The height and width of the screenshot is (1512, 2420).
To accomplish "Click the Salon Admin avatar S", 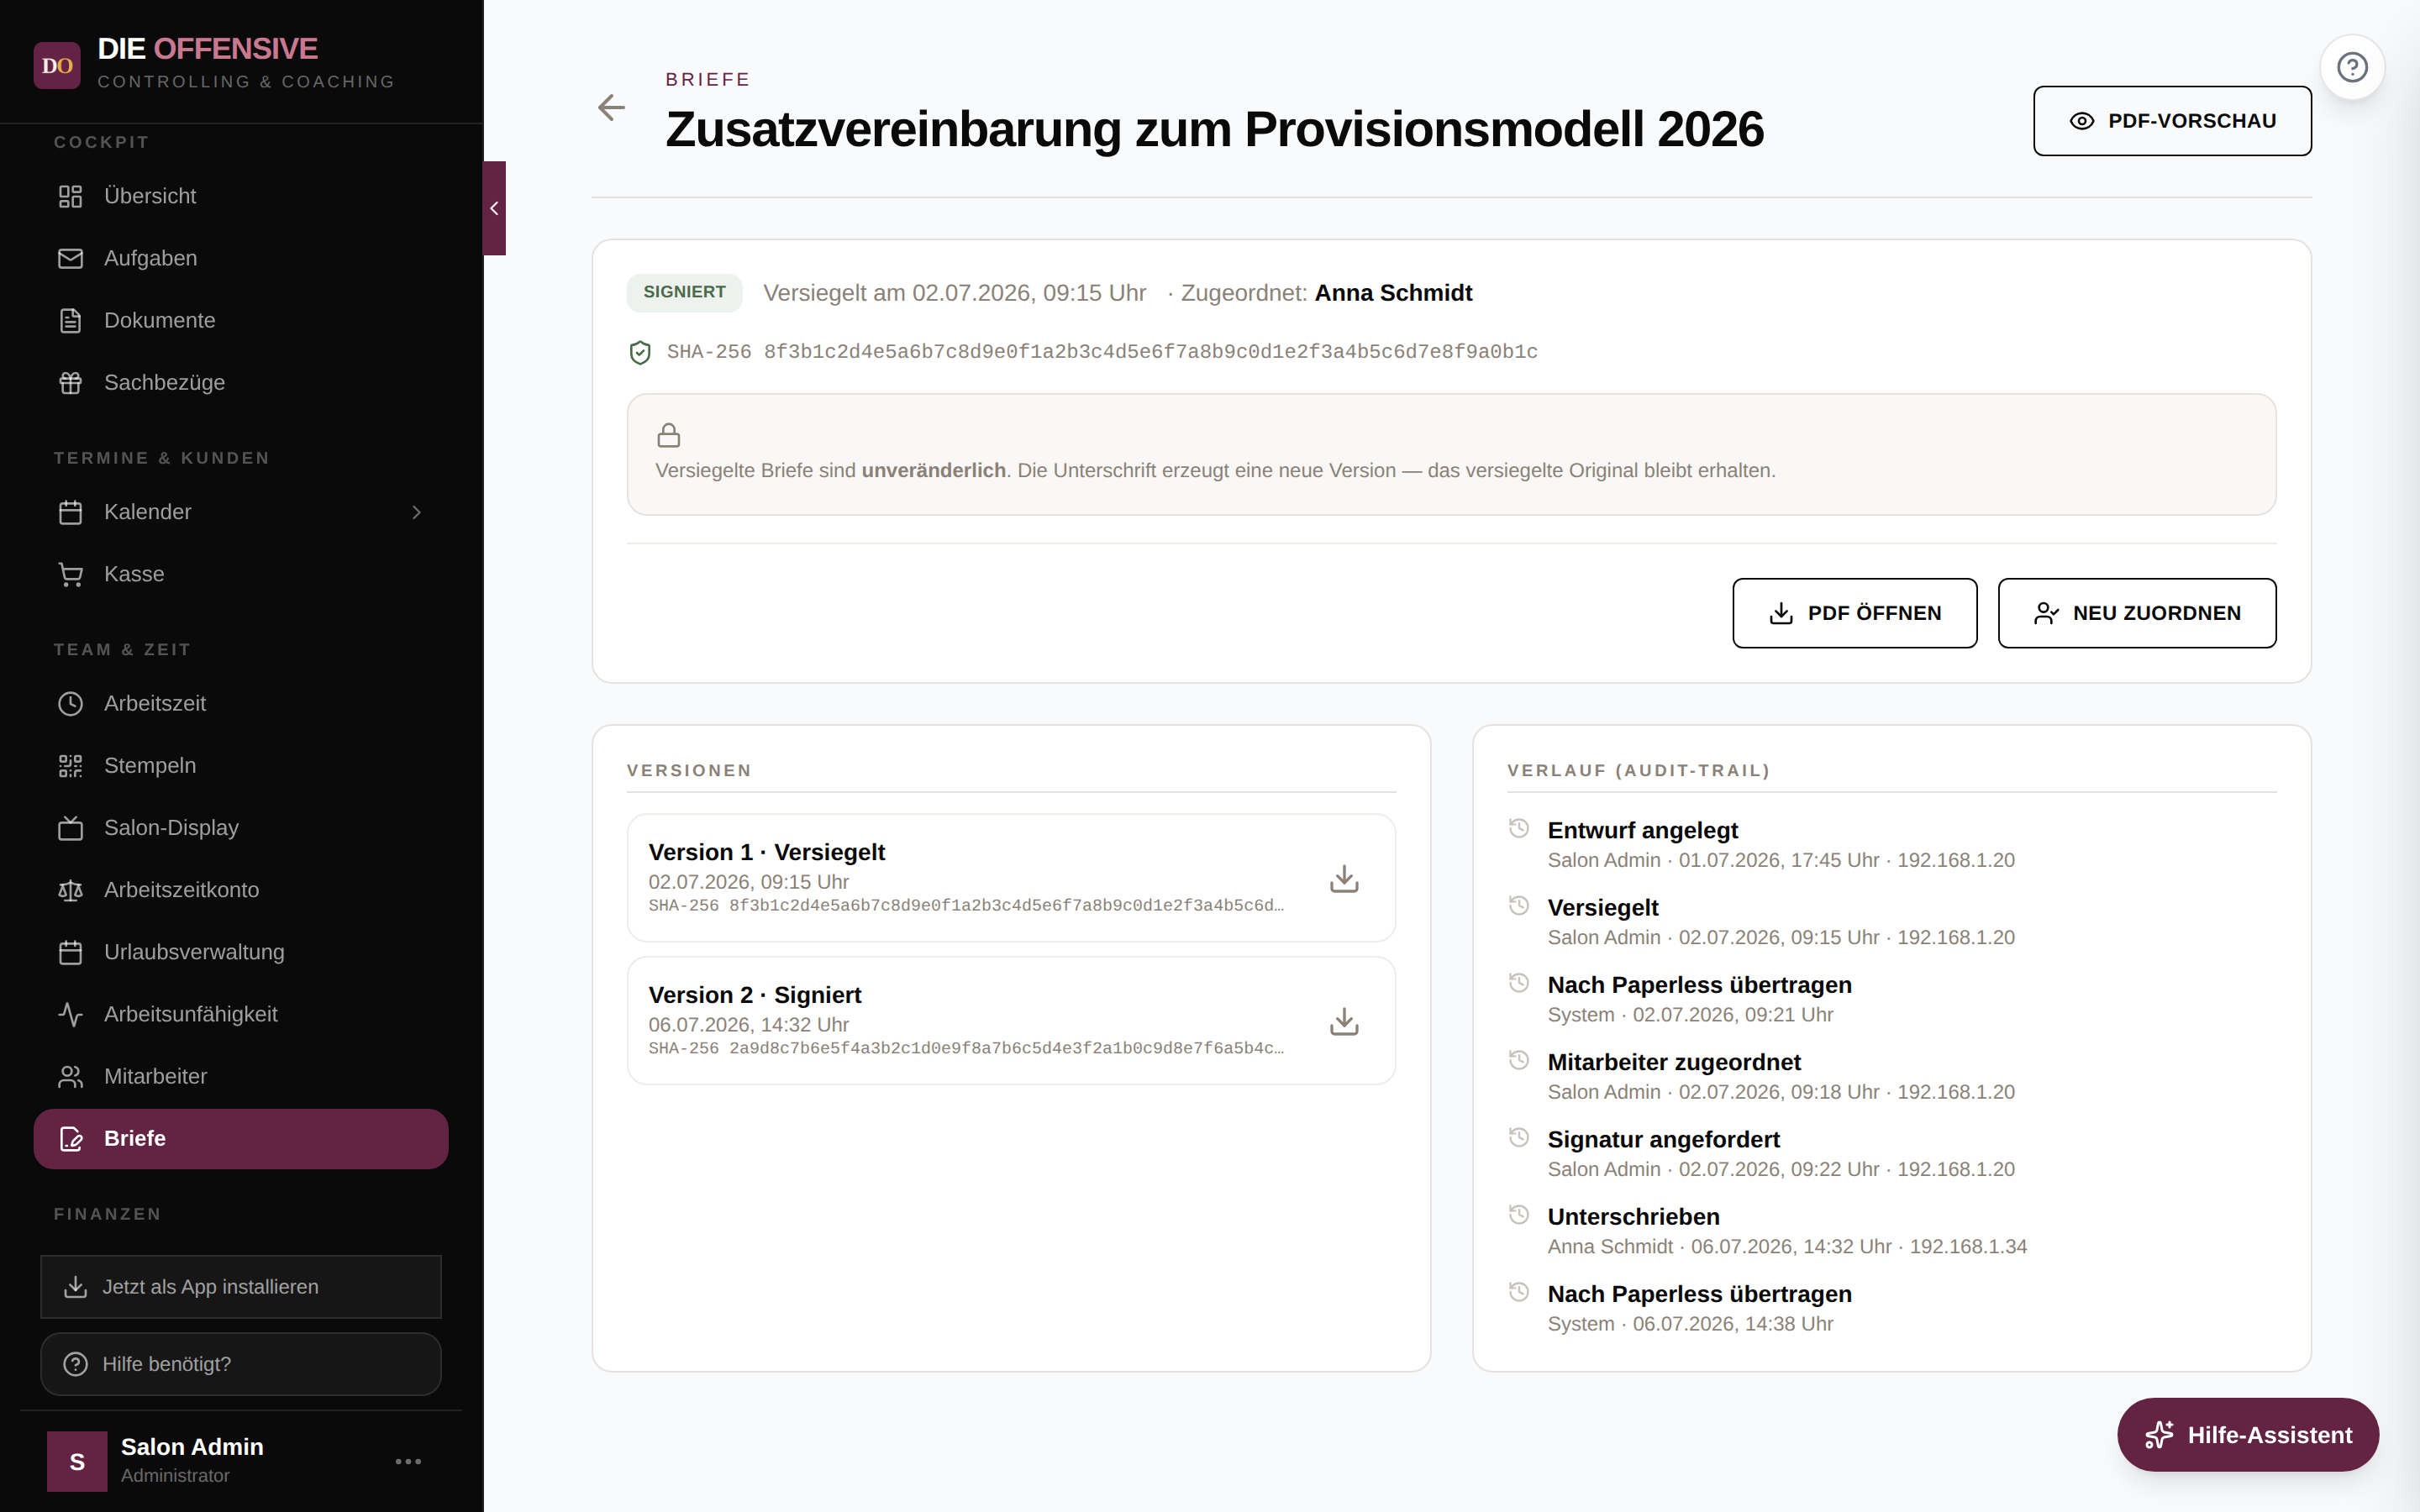I will [77, 1461].
